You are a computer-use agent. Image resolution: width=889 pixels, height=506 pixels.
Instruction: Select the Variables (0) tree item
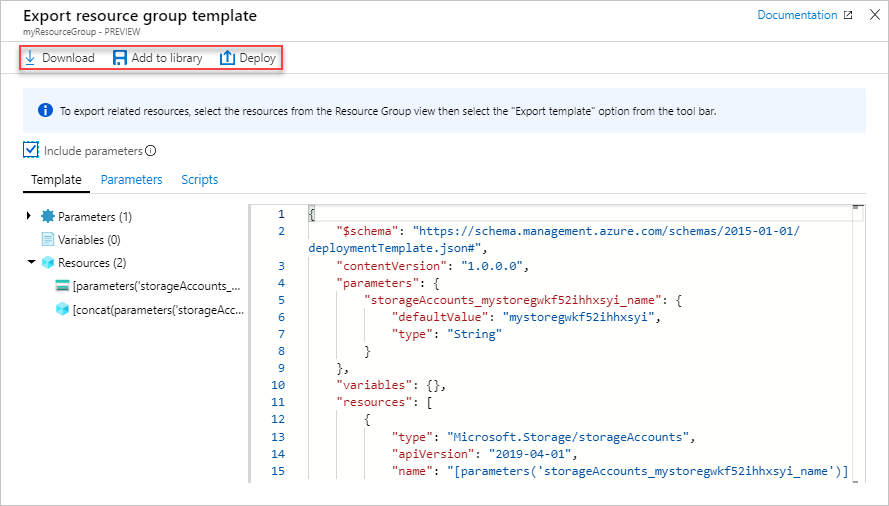pyautogui.click(x=89, y=239)
